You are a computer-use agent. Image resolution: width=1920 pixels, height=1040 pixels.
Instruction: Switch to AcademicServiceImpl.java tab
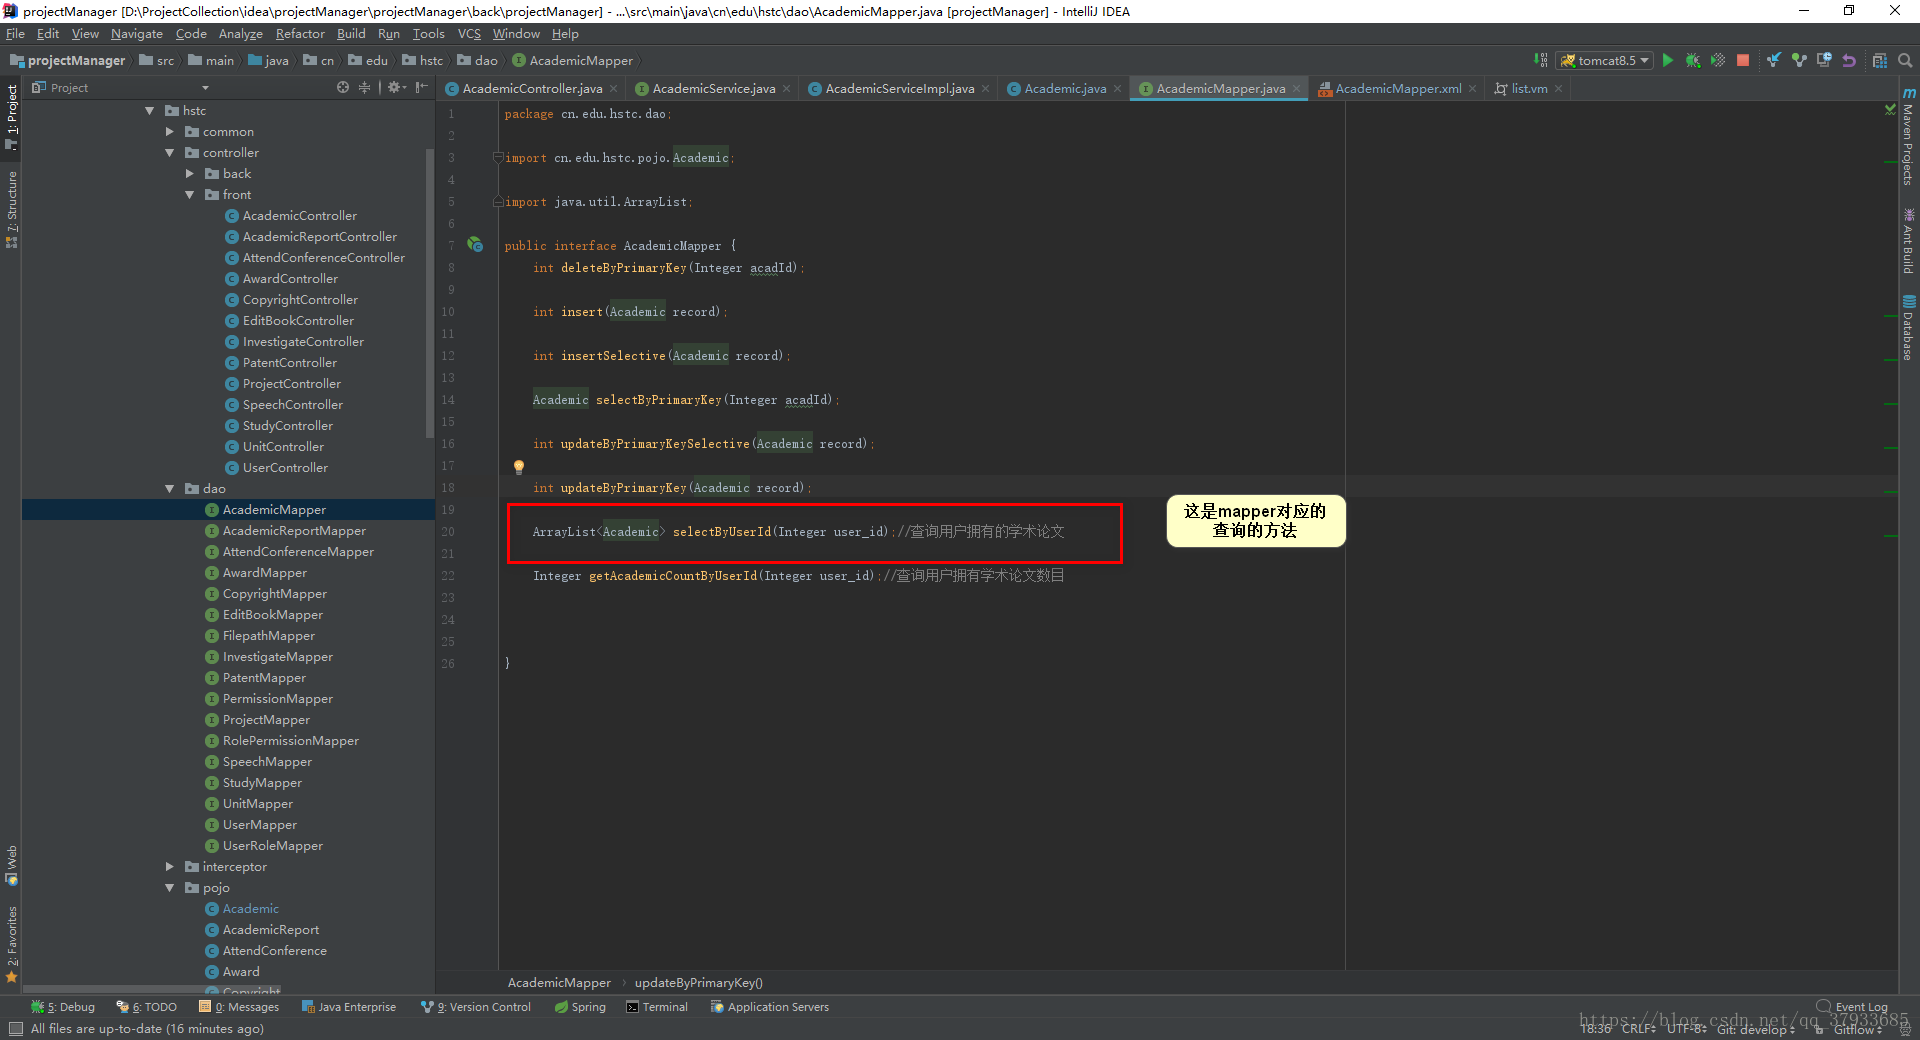click(899, 89)
